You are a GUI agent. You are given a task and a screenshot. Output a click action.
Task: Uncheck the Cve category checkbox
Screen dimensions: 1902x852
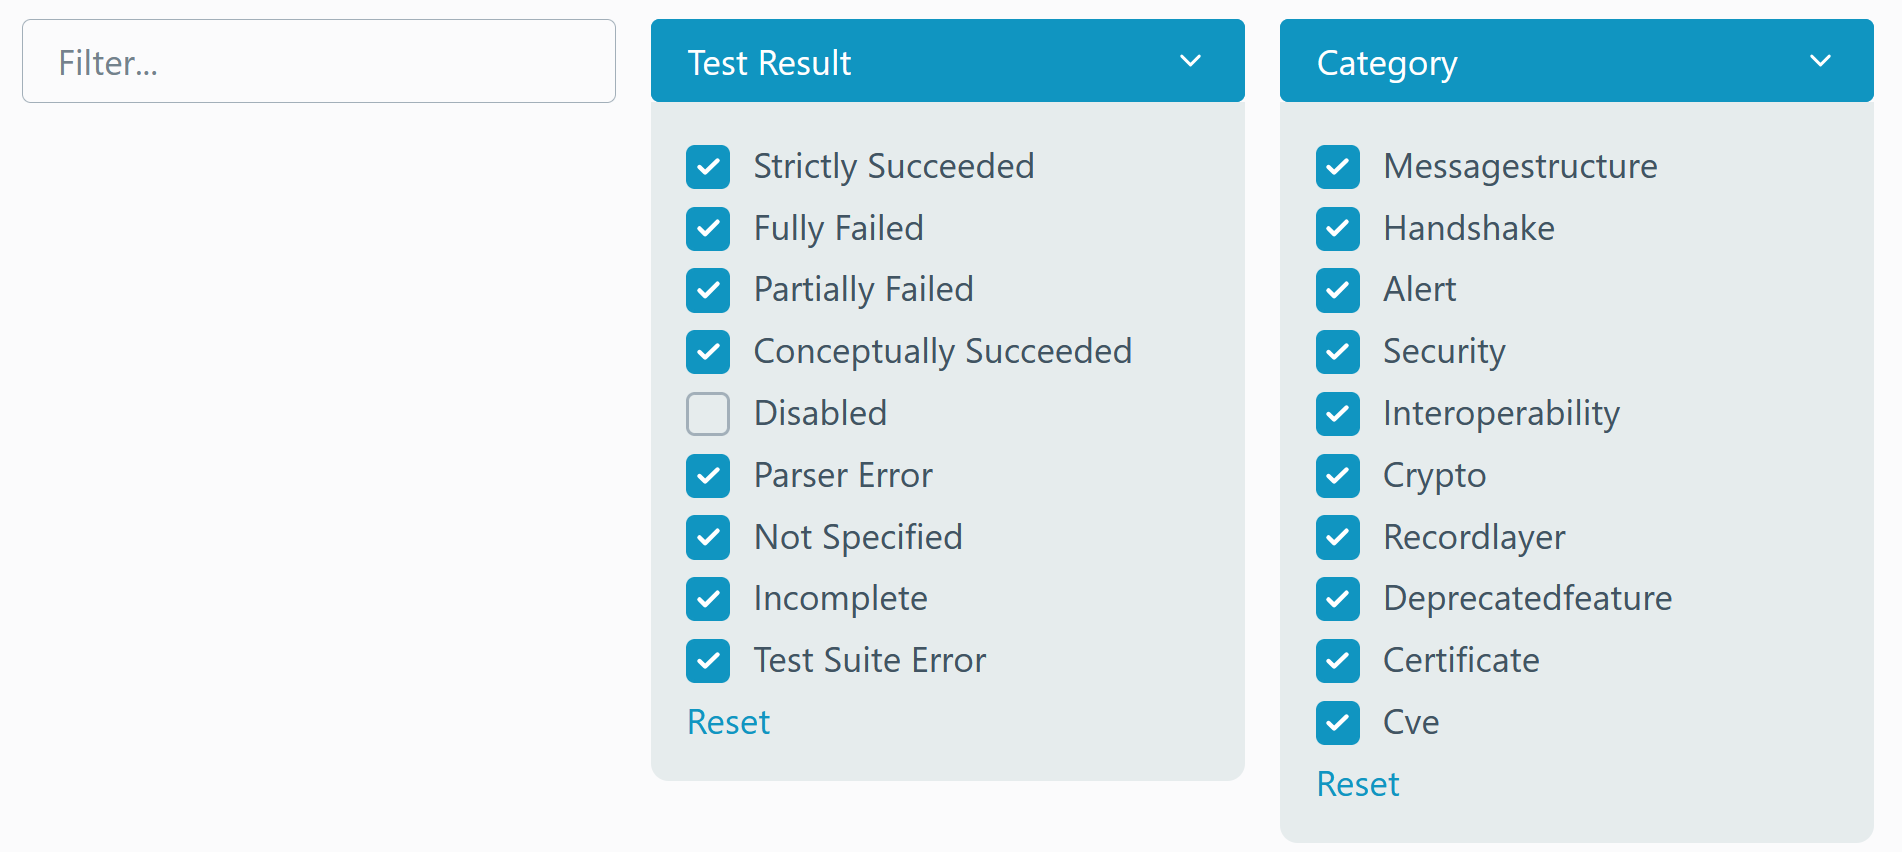pos(1338,723)
